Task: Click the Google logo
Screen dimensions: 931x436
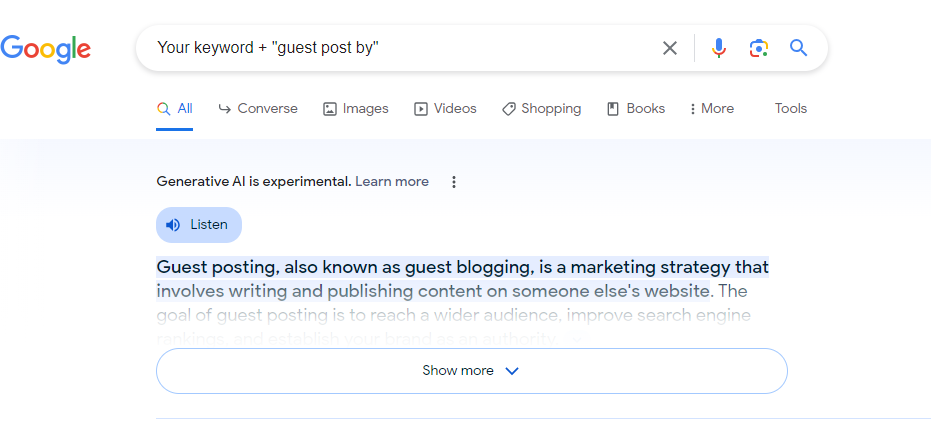Action: [46, 48]
